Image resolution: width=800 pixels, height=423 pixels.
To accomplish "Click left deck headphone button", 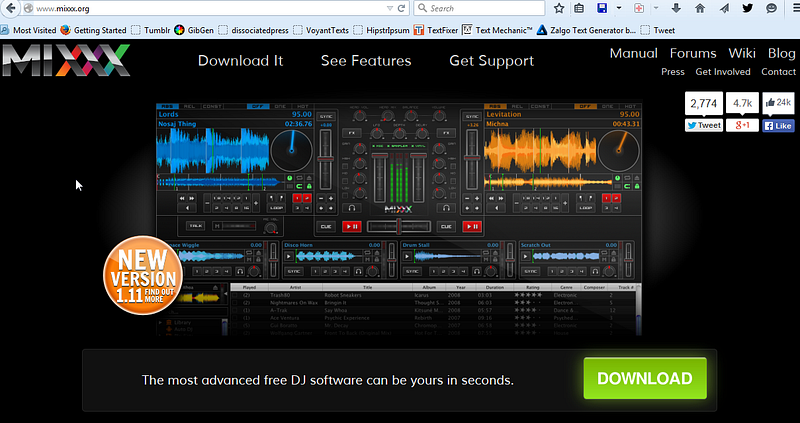I will coord(352,208).
